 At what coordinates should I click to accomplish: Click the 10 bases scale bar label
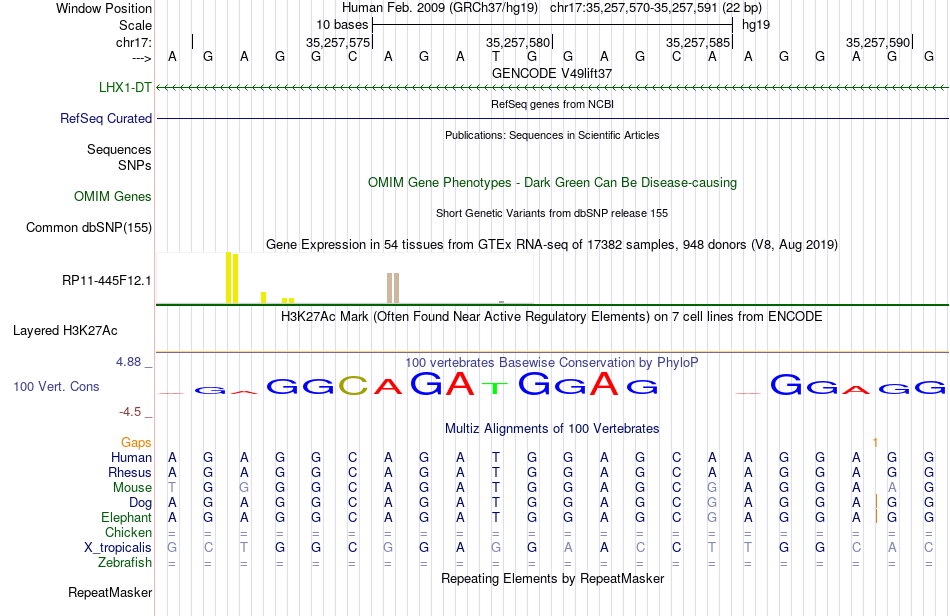click(x=342, y=25)
